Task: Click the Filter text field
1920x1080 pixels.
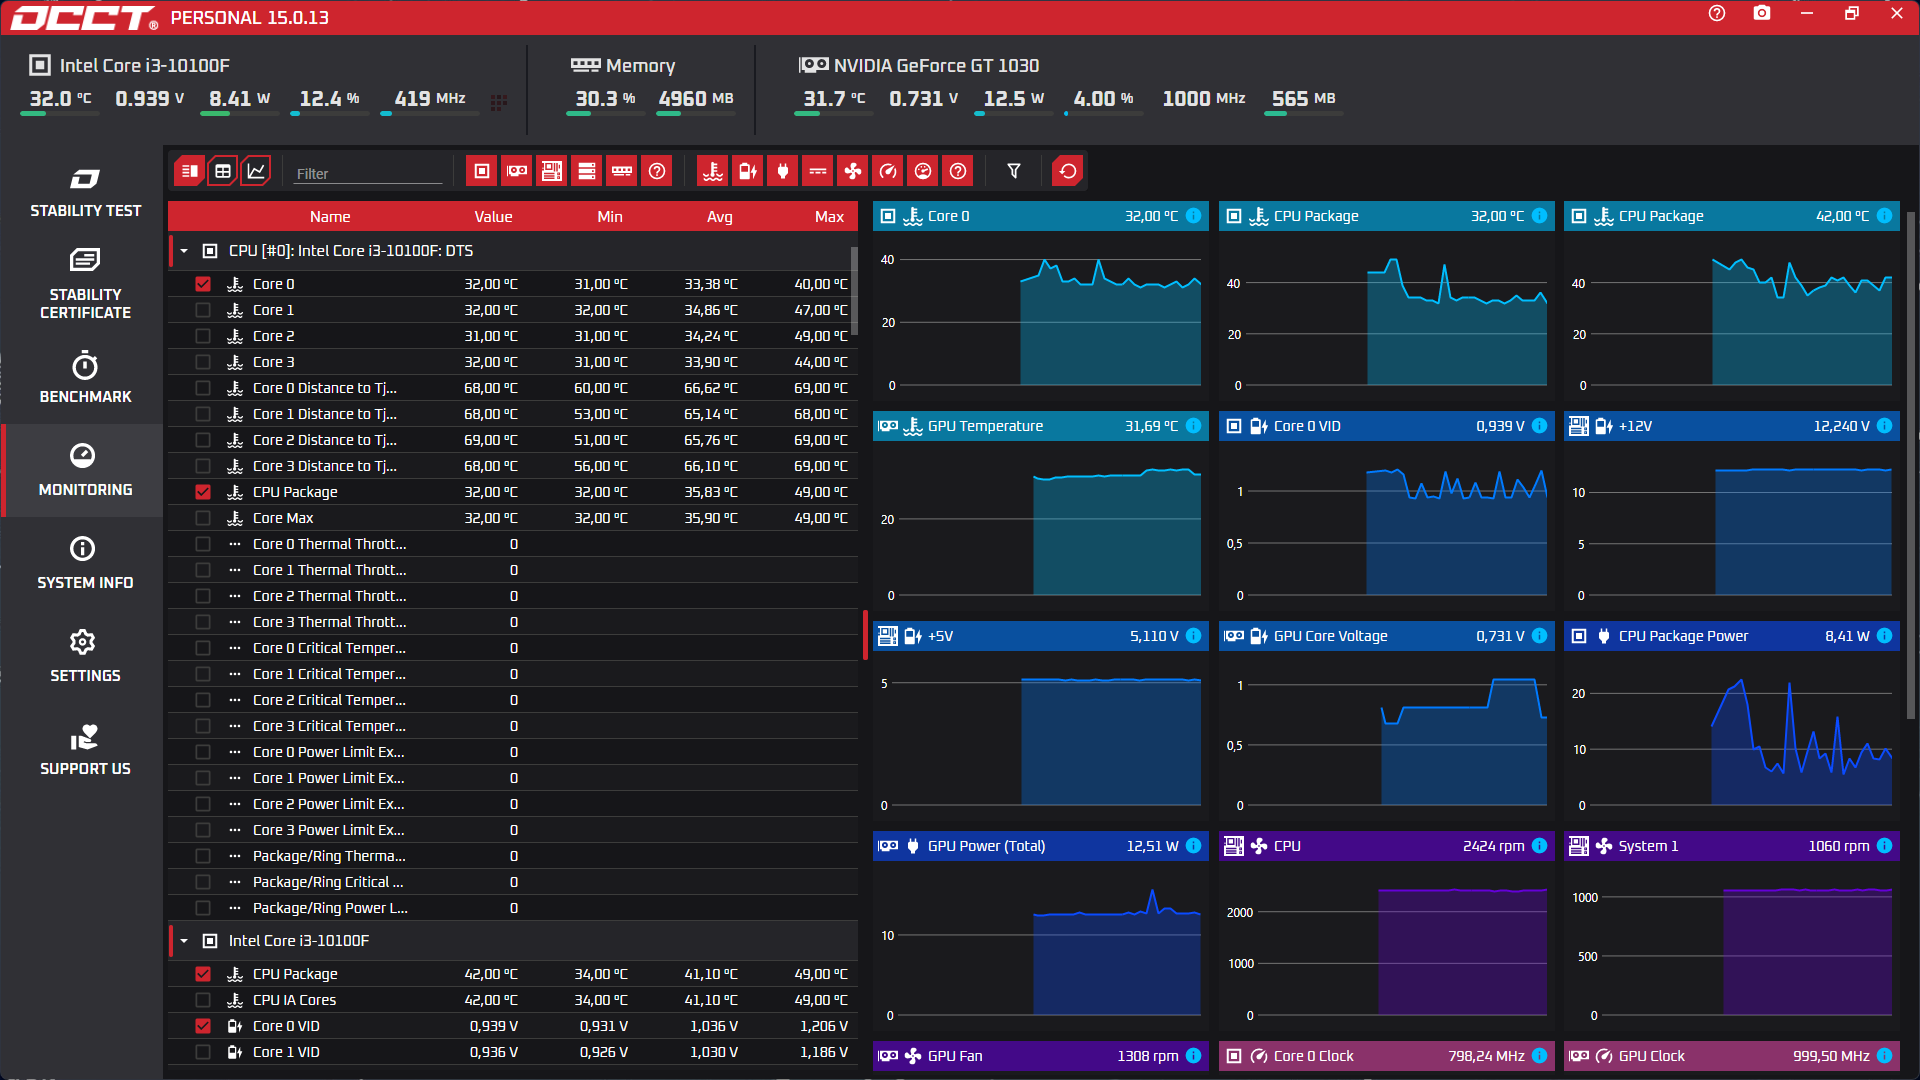Action: point(367,173)
